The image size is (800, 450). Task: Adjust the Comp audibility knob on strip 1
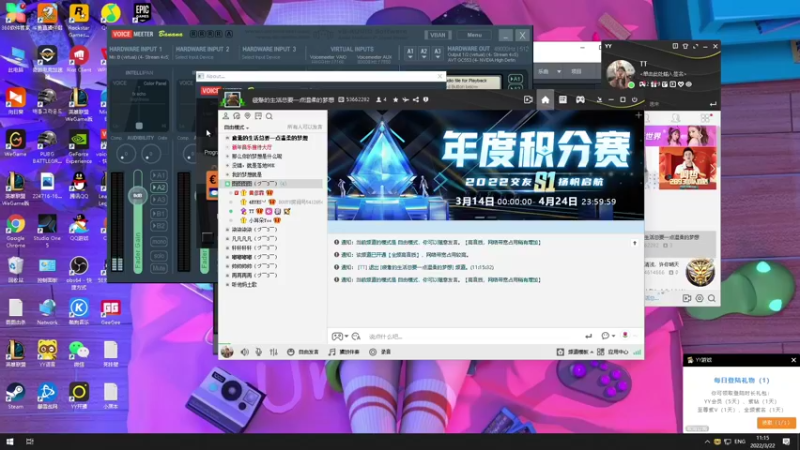click(126, 153)
